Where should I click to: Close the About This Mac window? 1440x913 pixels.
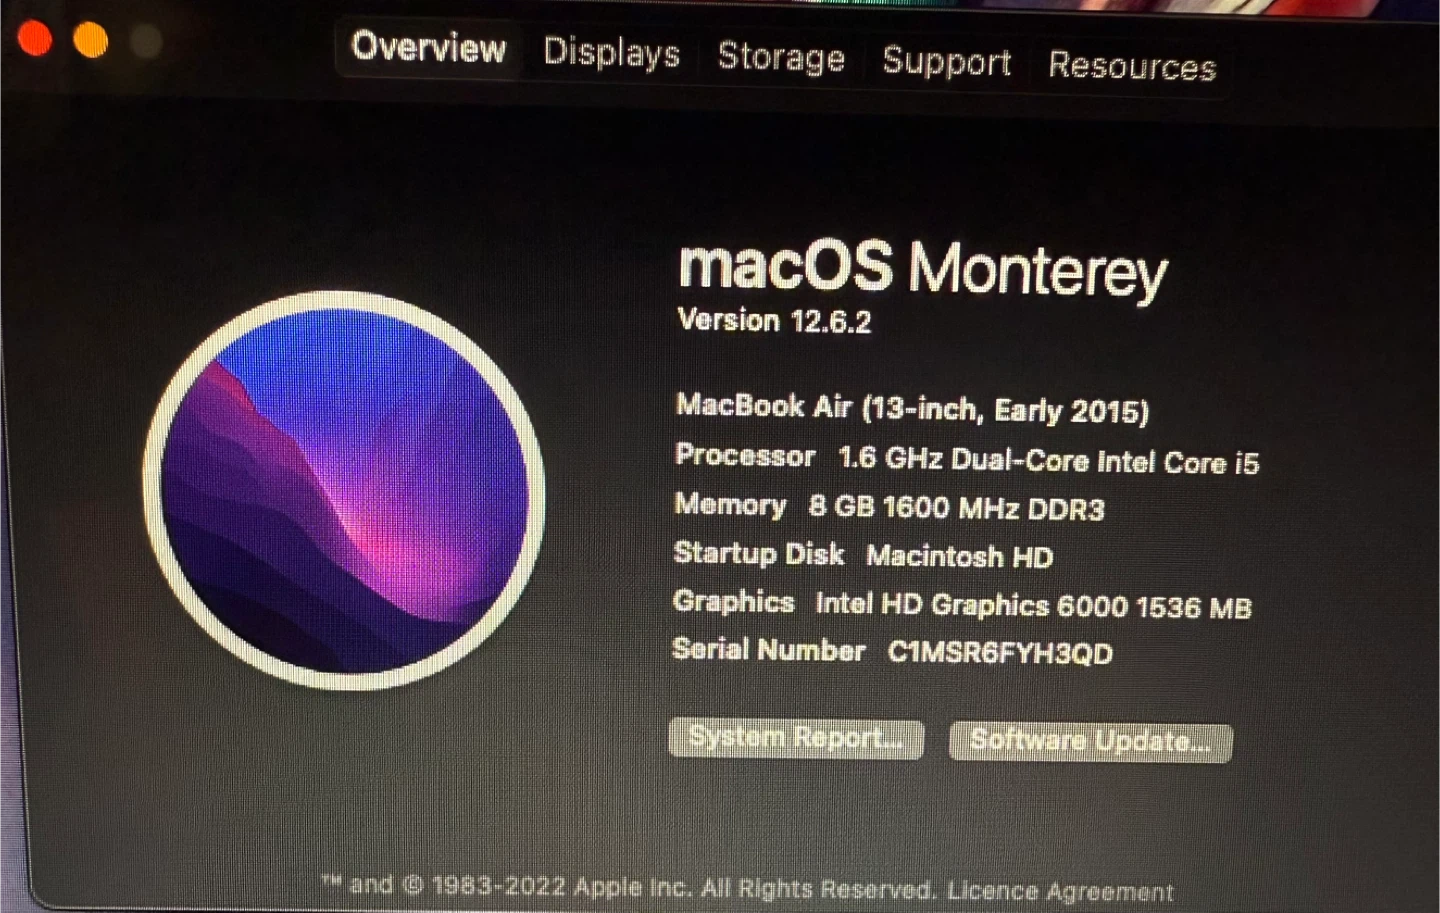(x=35, y=38)
